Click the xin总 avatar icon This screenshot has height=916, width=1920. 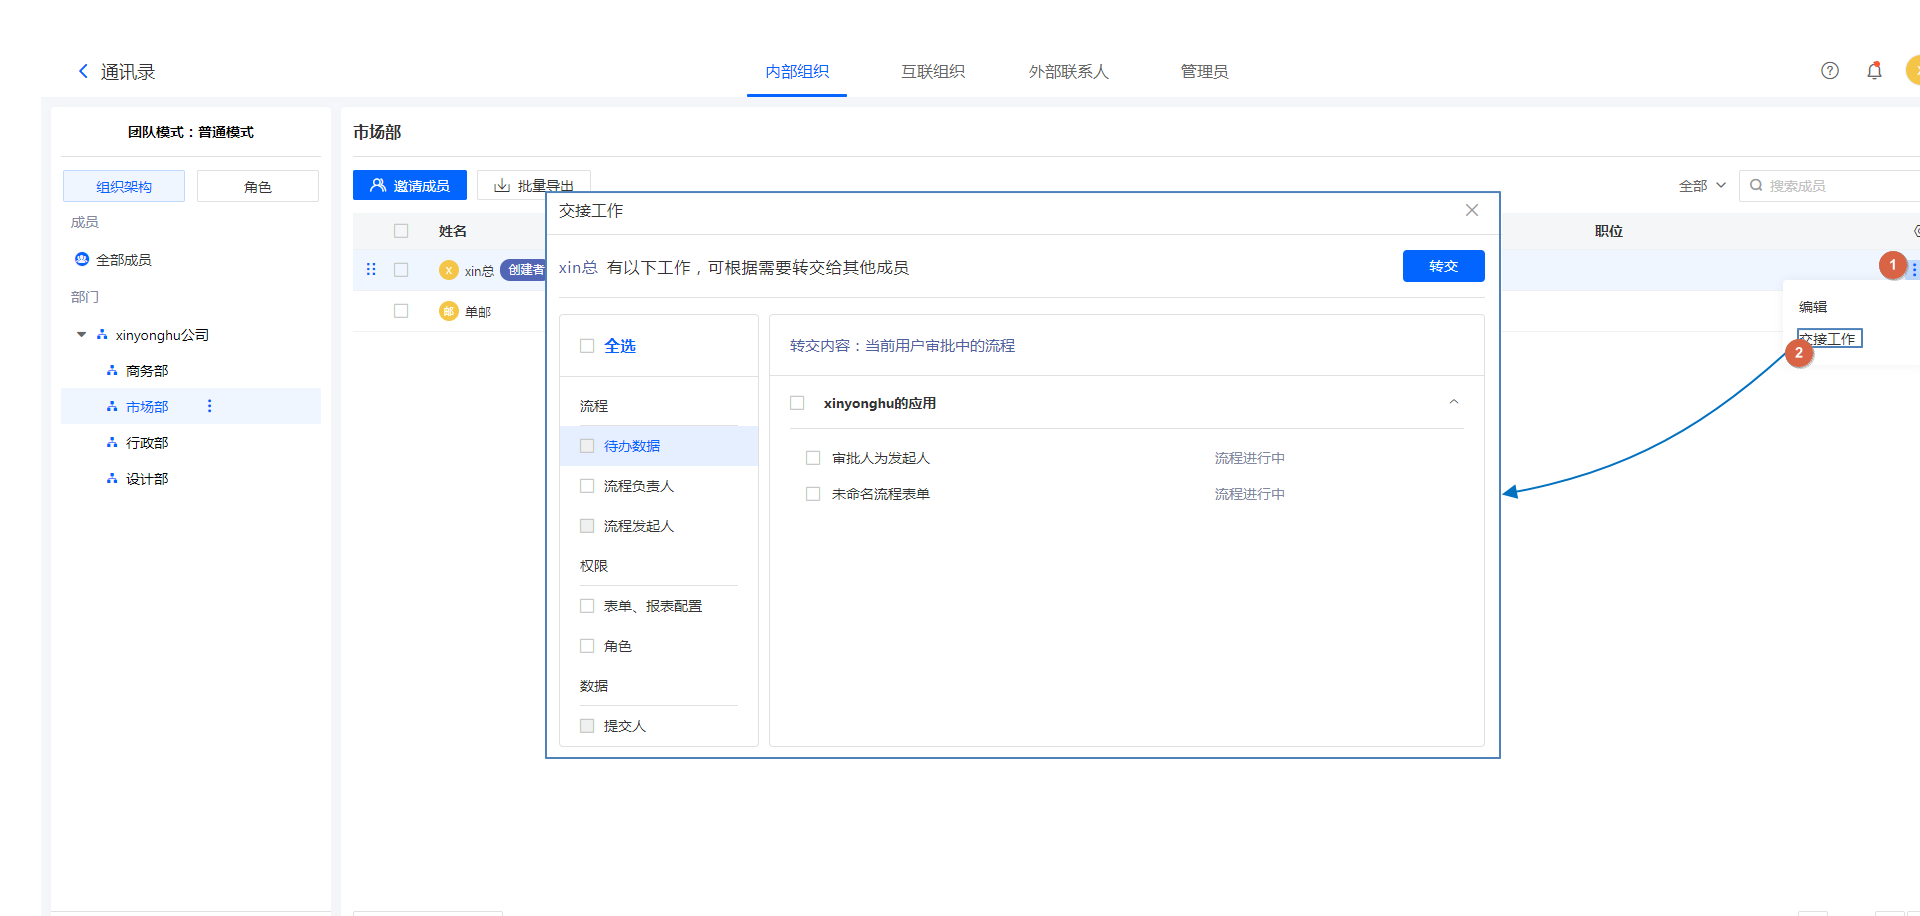pos(449,270)
